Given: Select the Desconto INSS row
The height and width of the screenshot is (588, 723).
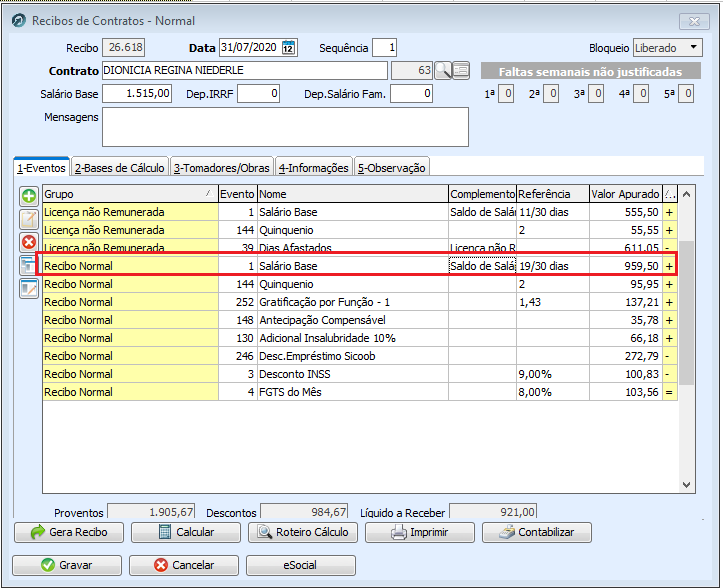Looking at the screenshot, I should [x=360, y=374].
